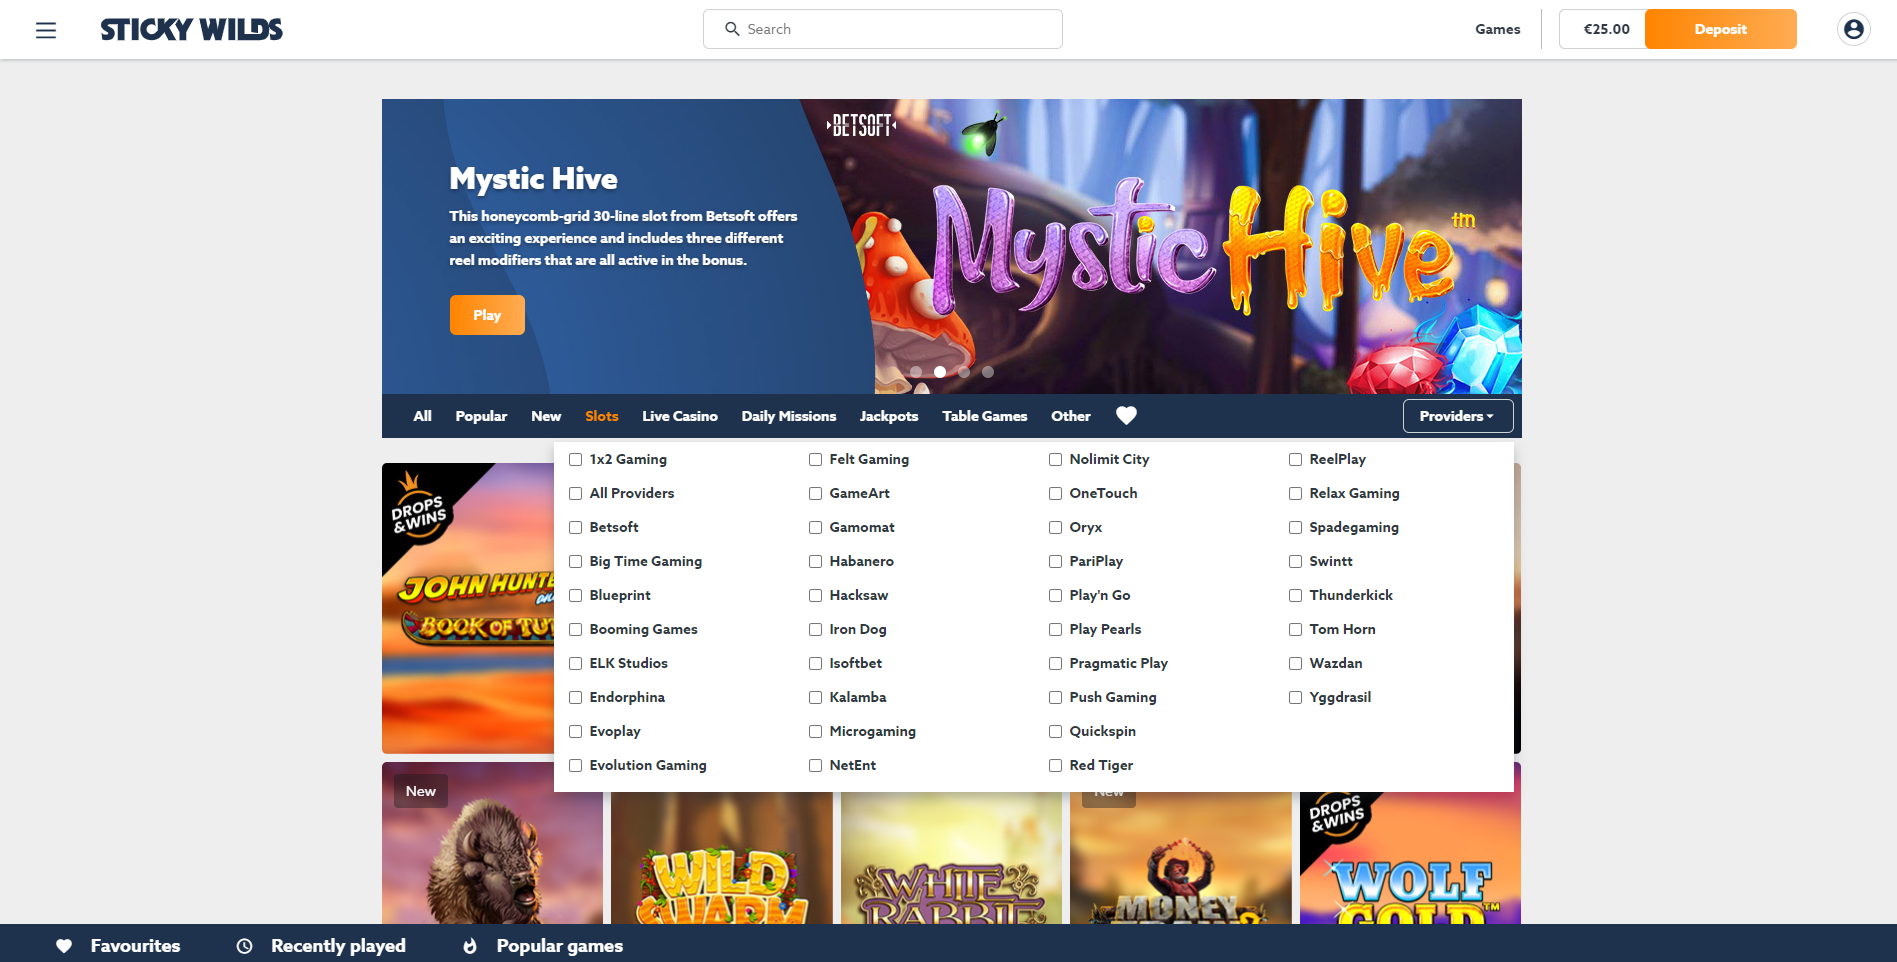Tick the Yggdrasil checkbox
The height and width of the screenshot is (962, 1897).
[1296, 698]
